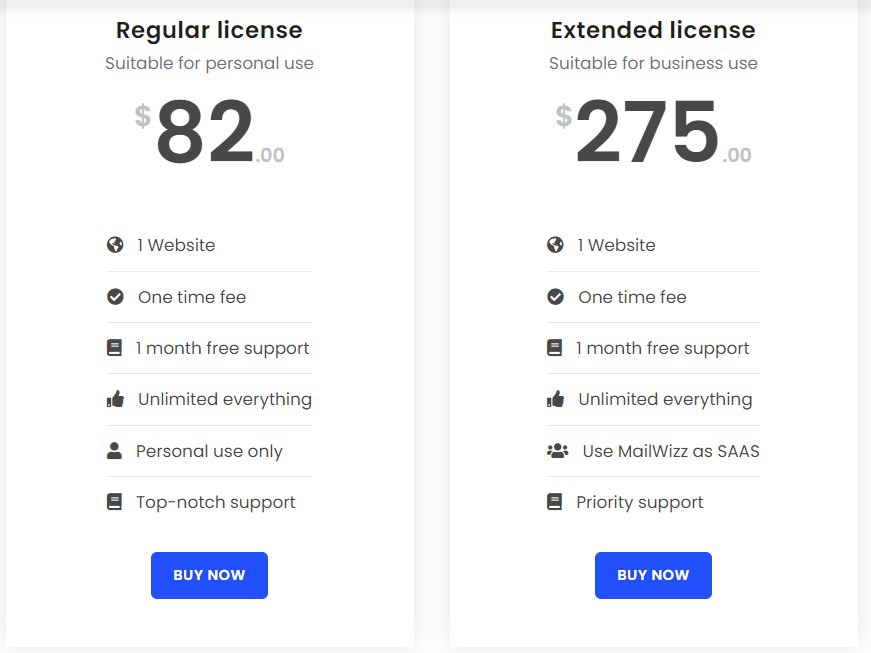Click globe icon in Regular license list
This screenshot has height=653, width=871.
[x=115, y=245]
